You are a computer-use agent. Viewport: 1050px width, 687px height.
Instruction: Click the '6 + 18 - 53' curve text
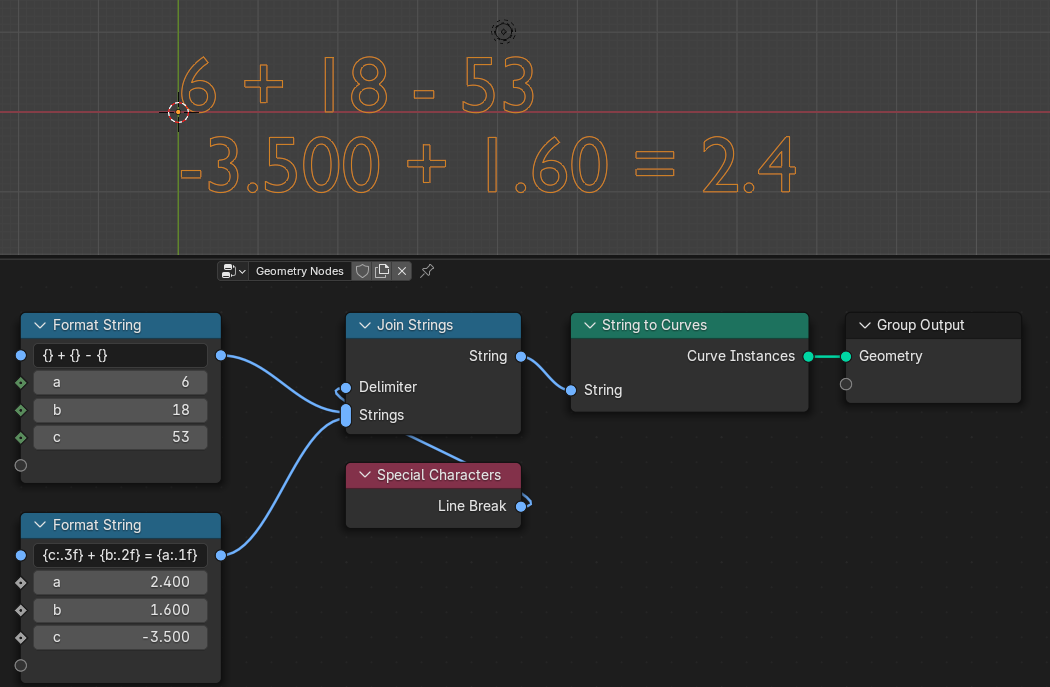(357, 84)
